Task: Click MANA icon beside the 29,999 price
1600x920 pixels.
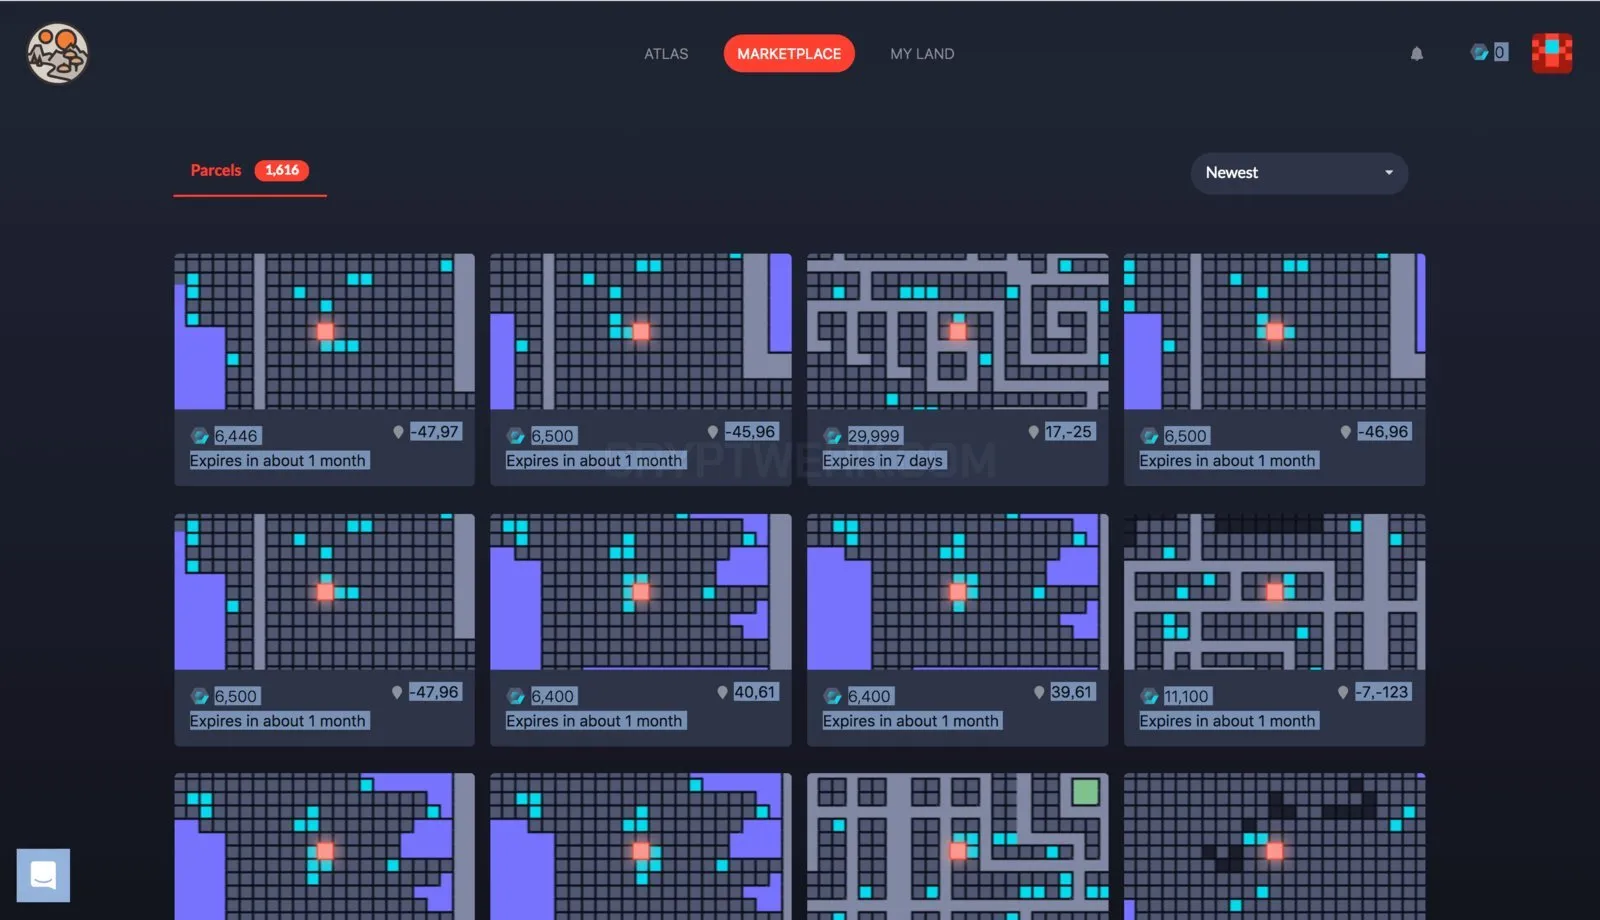Action: pos(833,436)
